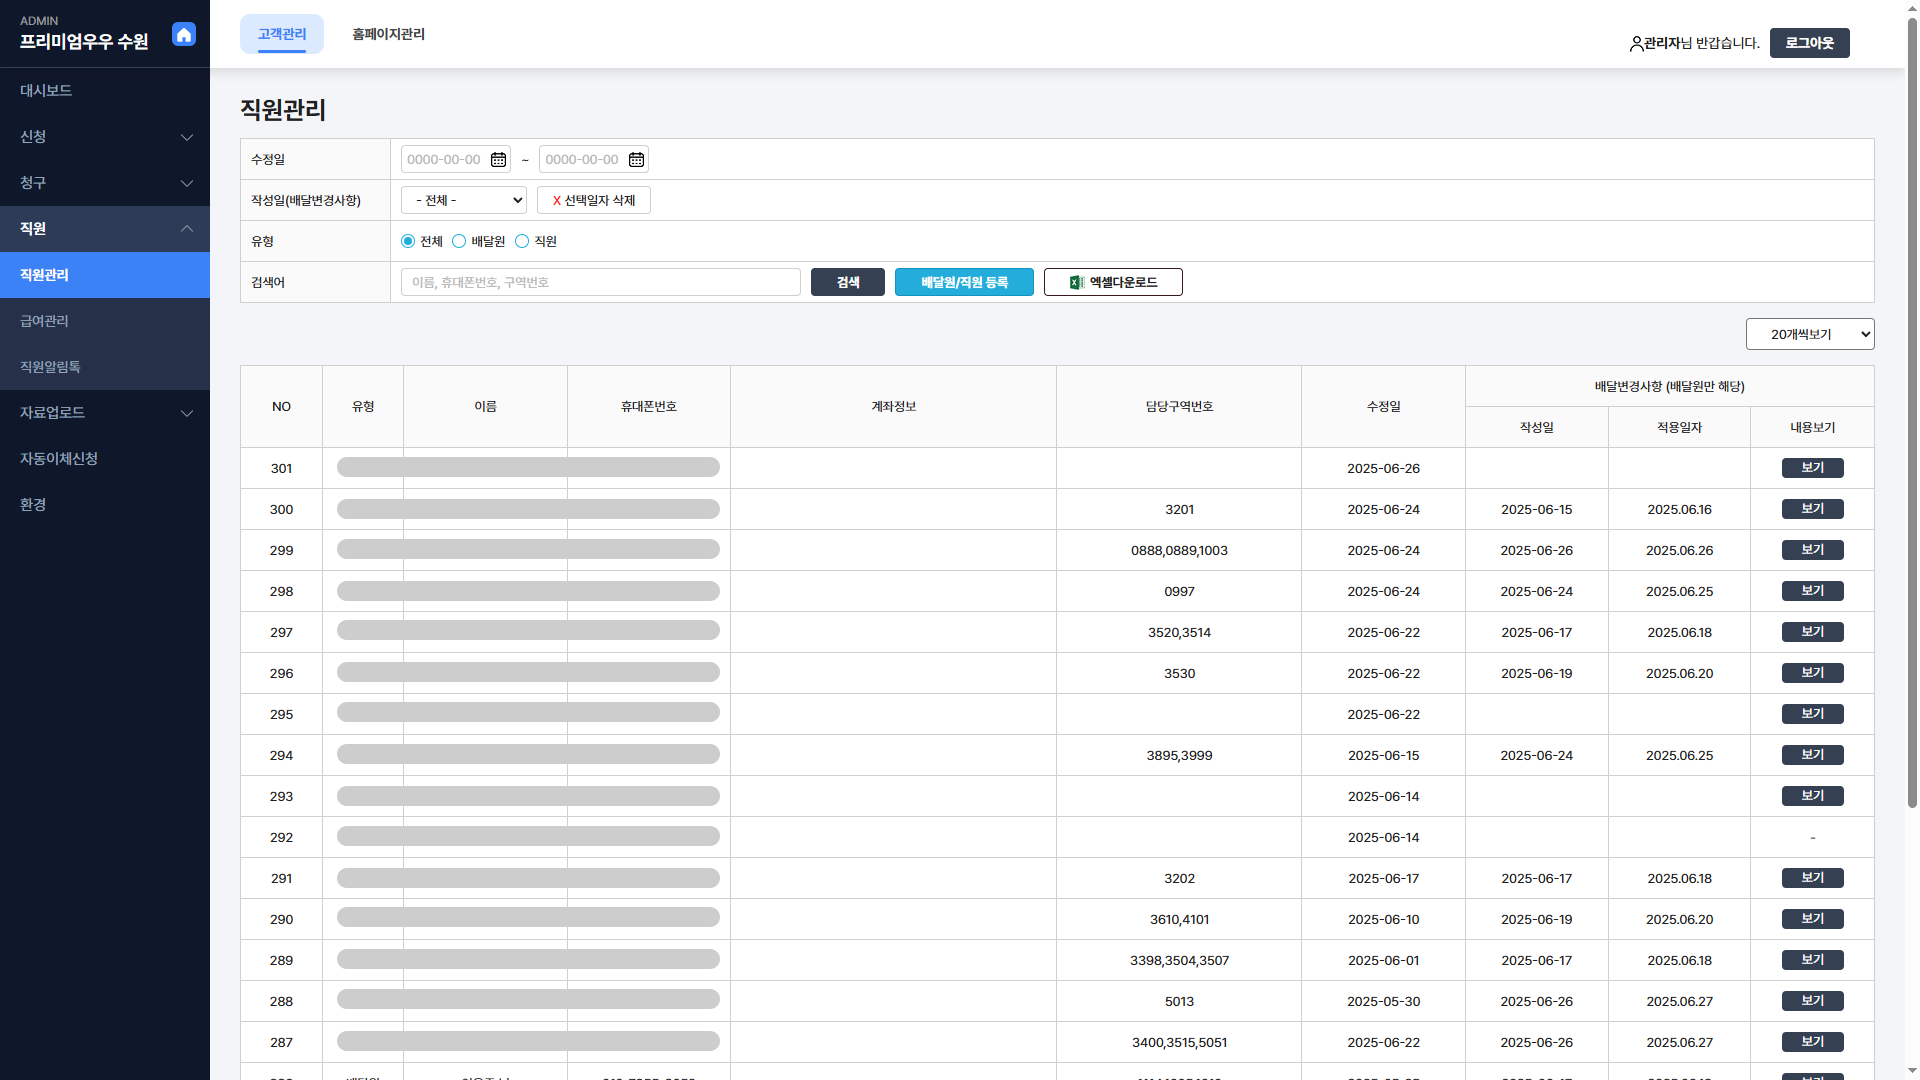The height and width of the screenshot is (1080, 1920).
Task: Select the 전체 type radio button
Action: click(408, 242)
